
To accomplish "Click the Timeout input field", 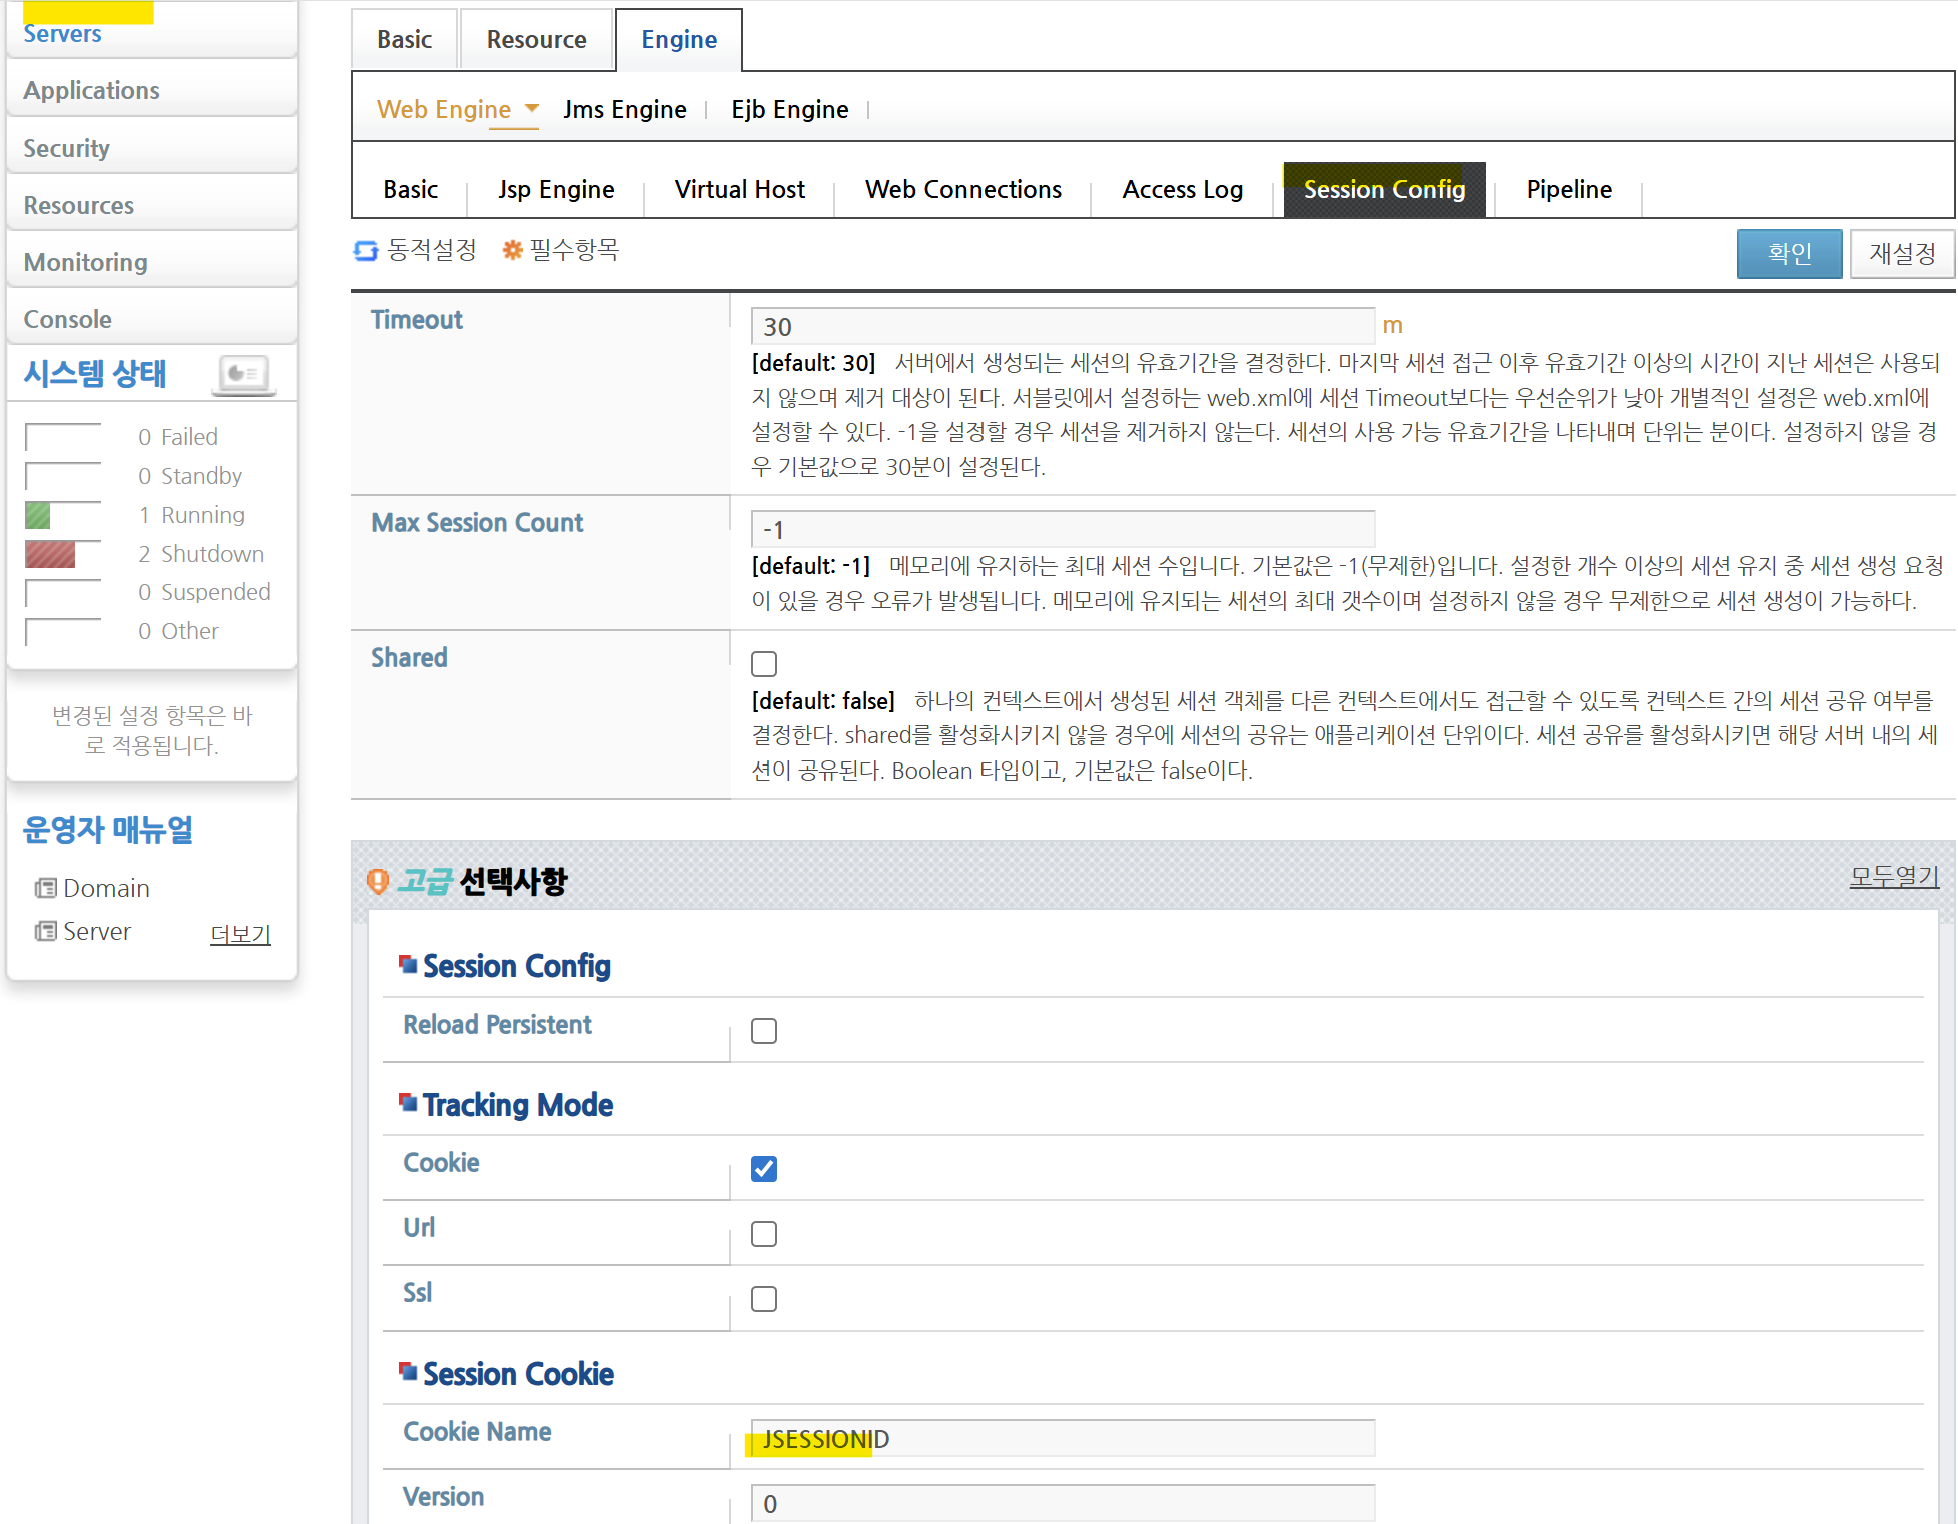I will tap(1062, 327).
